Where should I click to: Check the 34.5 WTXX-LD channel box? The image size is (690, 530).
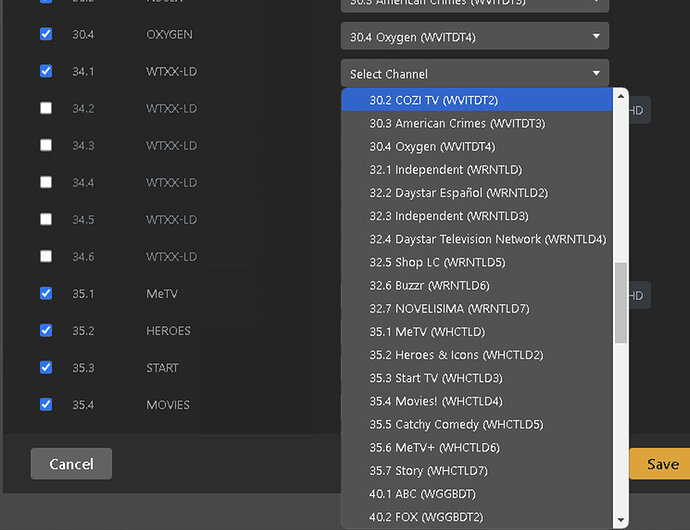46,219
